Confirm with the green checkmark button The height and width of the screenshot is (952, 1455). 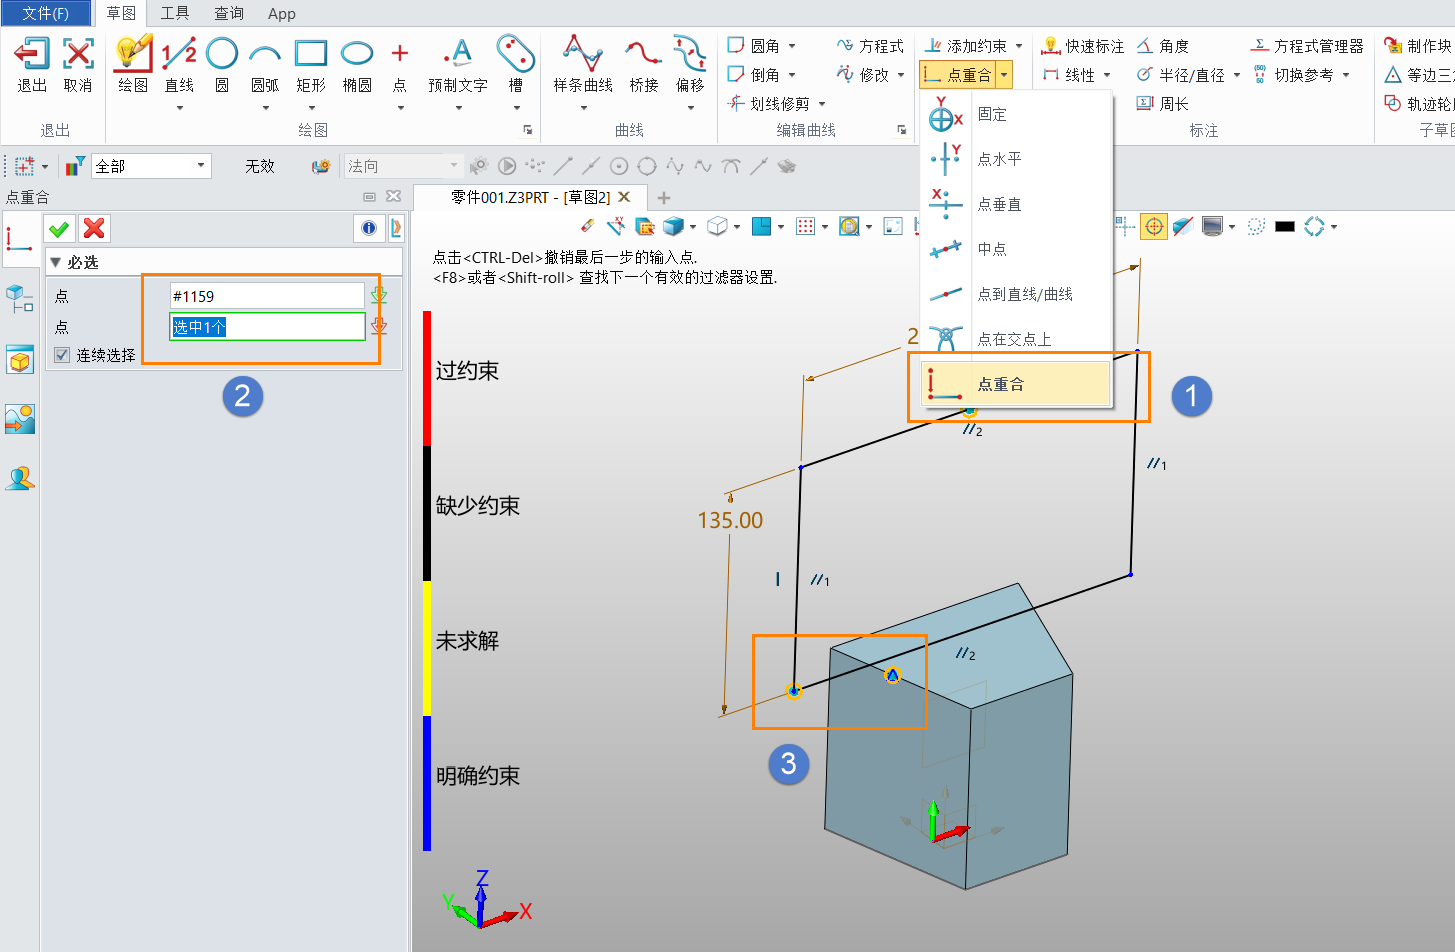click(x=59, y=229)
